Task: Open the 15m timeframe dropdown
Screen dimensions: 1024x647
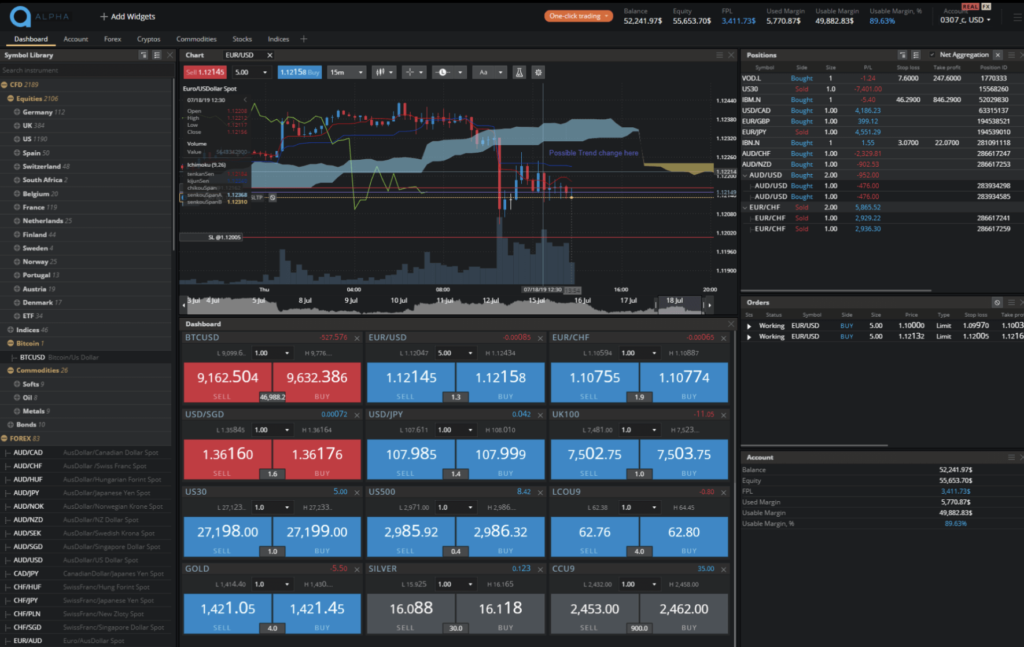Action: coord(346,72)
